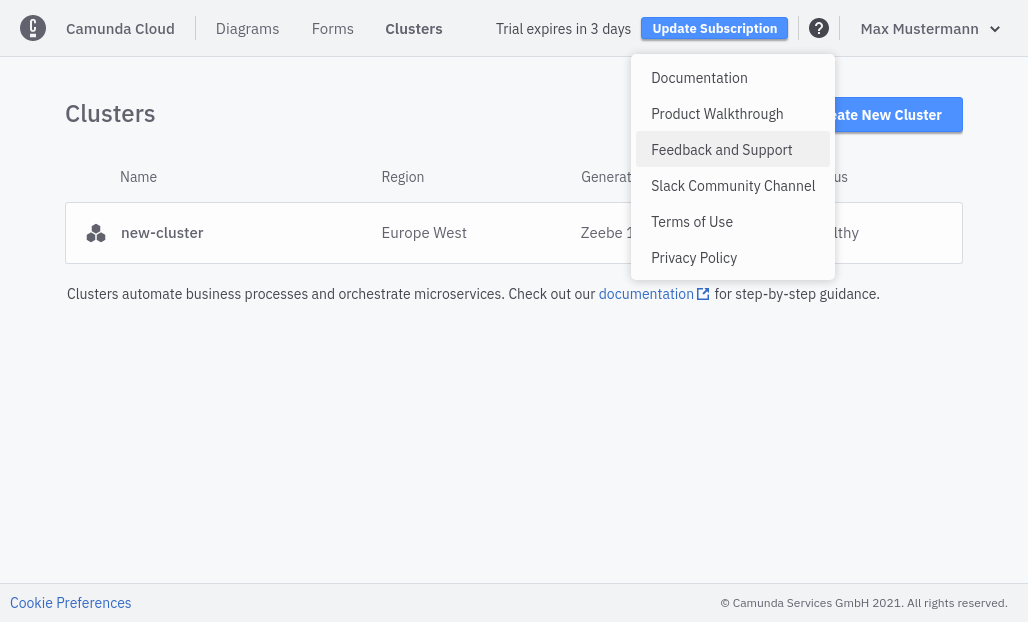Open Terms of Use from menu

pos(692,222)
